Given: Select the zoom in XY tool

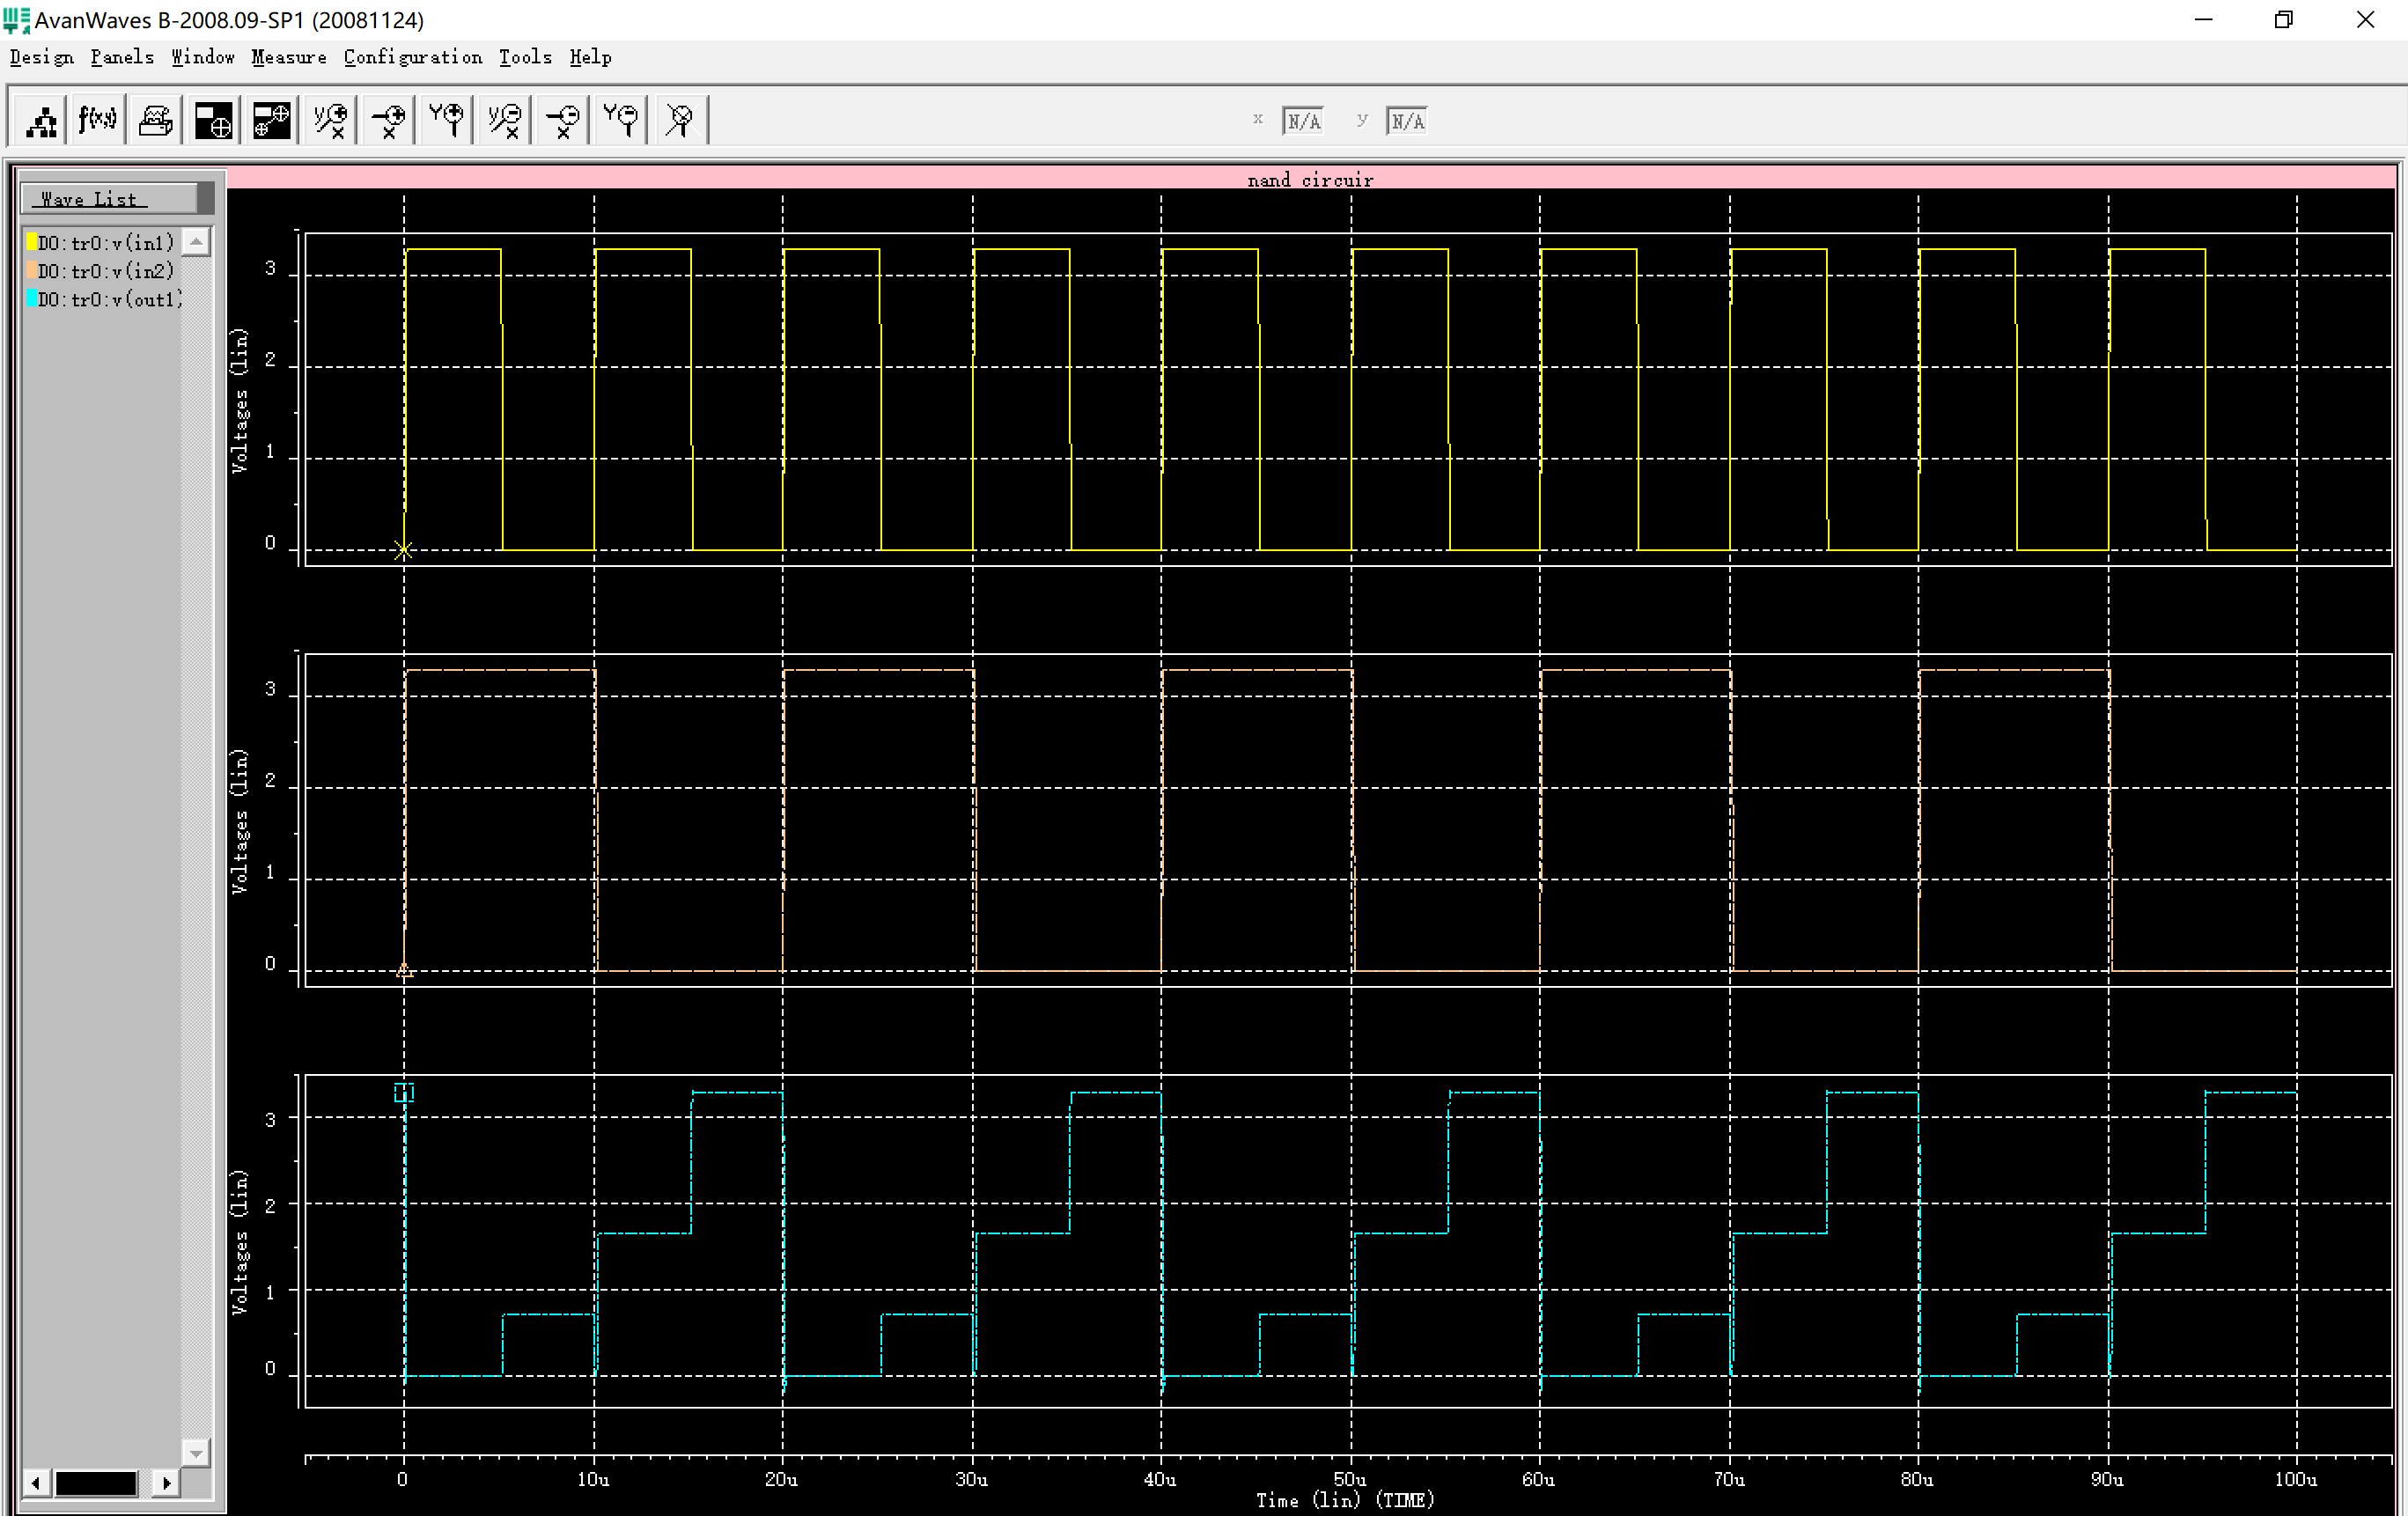Looking at the screenshot, I should click(328, 120).
